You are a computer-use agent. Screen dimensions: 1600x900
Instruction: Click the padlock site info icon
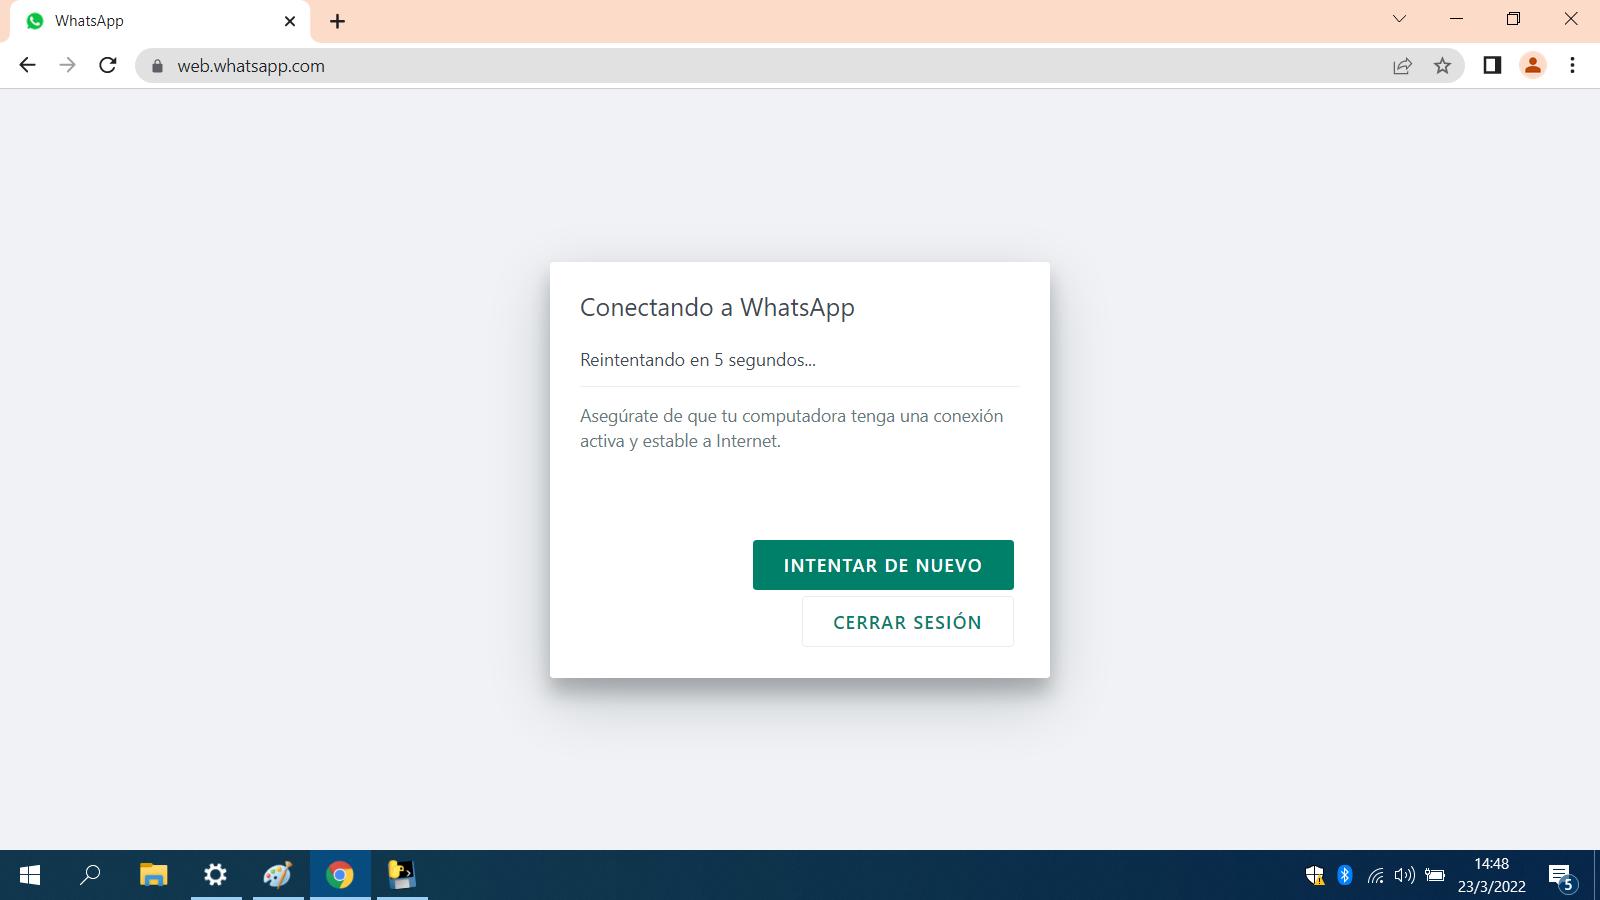[157, 66]
